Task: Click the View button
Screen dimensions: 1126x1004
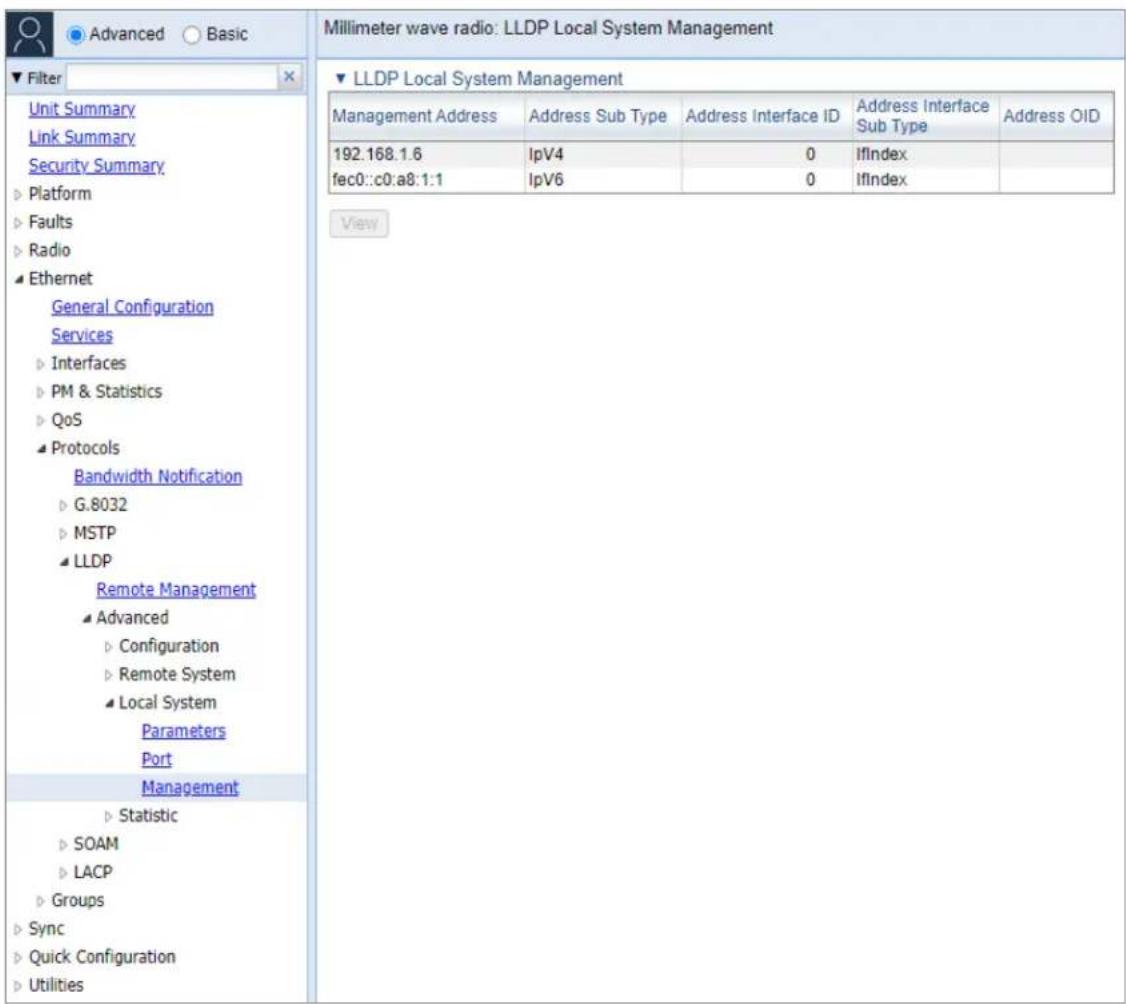Action: pos(359,223)
